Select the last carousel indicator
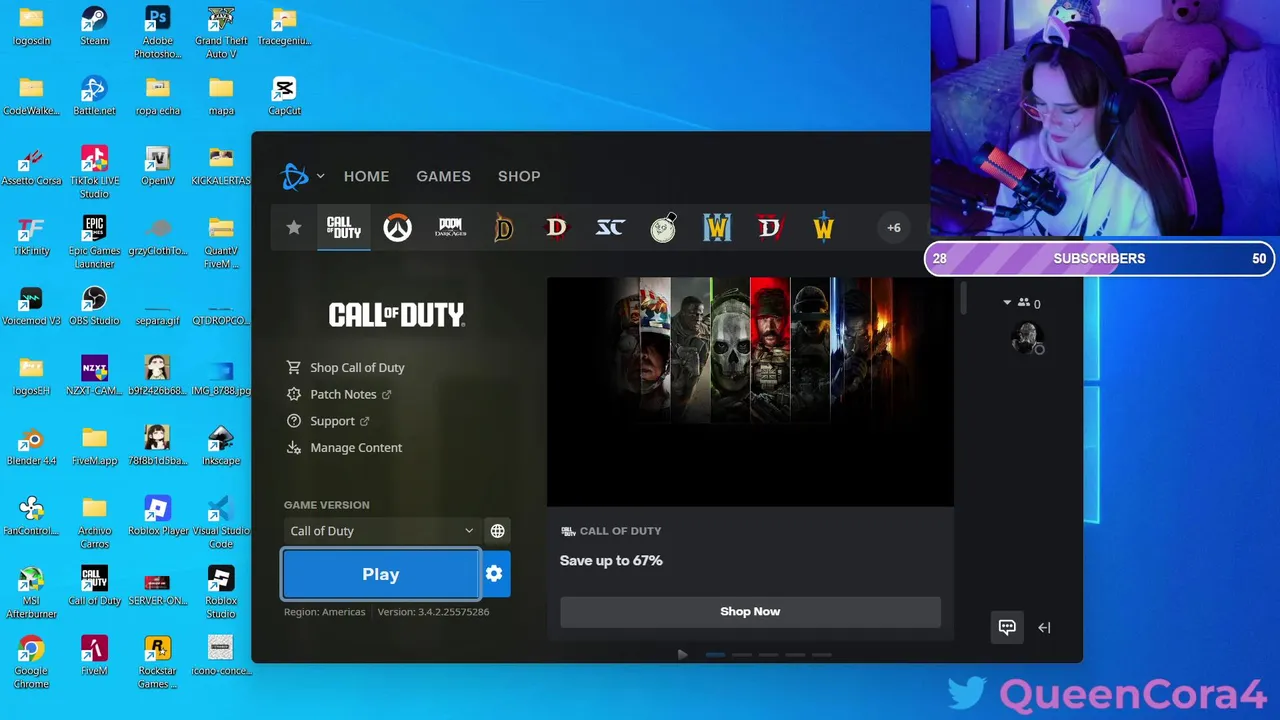This screenshot has height=720, width=1280. pyautogui.click(x=822, y=655)
